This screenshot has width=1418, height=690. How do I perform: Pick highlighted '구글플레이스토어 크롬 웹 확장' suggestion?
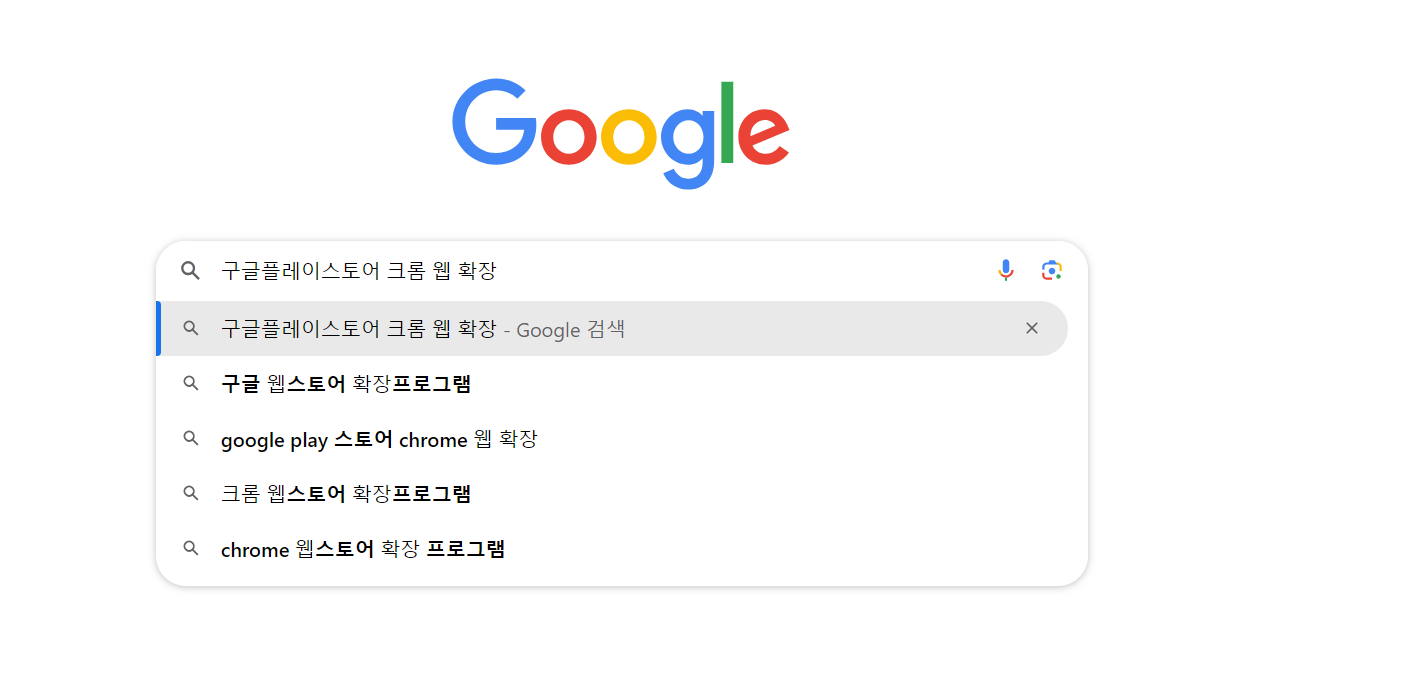click(x=612, y=328)
